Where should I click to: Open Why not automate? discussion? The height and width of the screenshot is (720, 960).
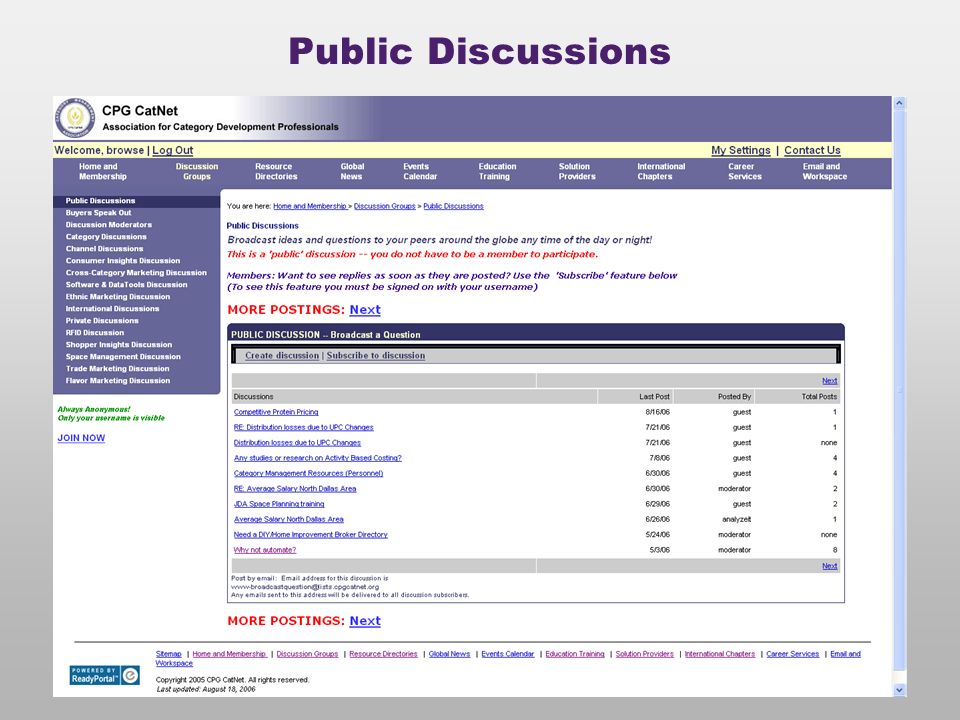click(265, 550)
